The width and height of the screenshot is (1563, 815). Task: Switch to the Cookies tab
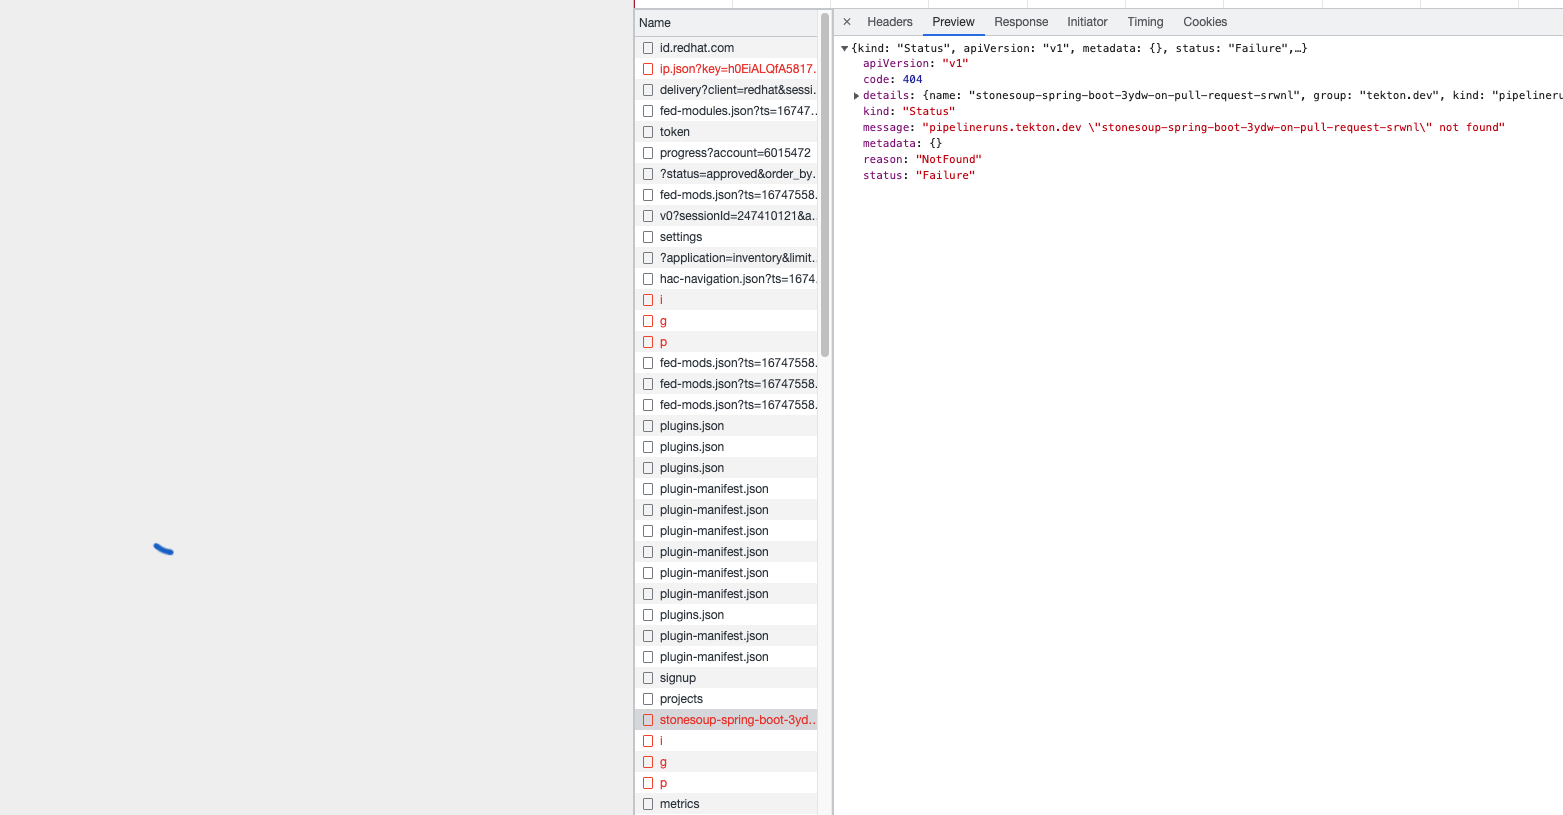[1204, 22]
